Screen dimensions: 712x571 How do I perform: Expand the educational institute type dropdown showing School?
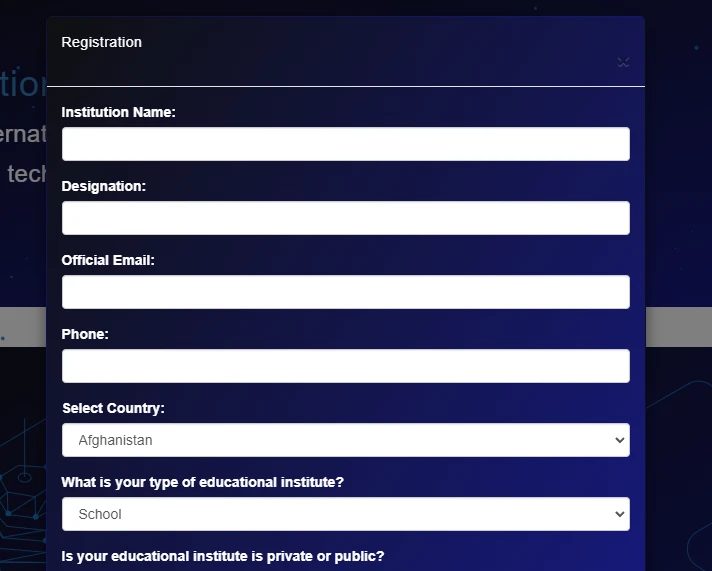point(345,514)
